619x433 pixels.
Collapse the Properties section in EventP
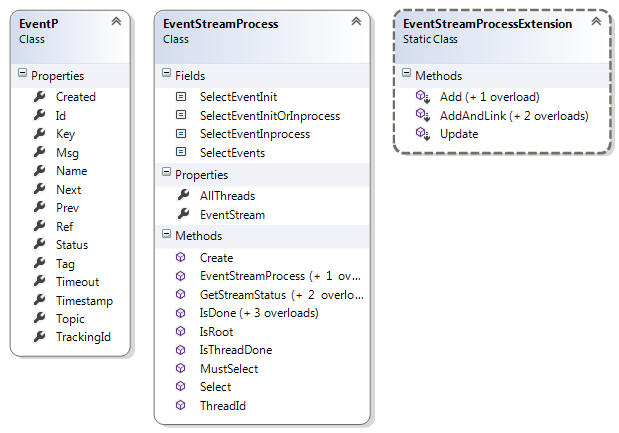[x=23, y=73]
